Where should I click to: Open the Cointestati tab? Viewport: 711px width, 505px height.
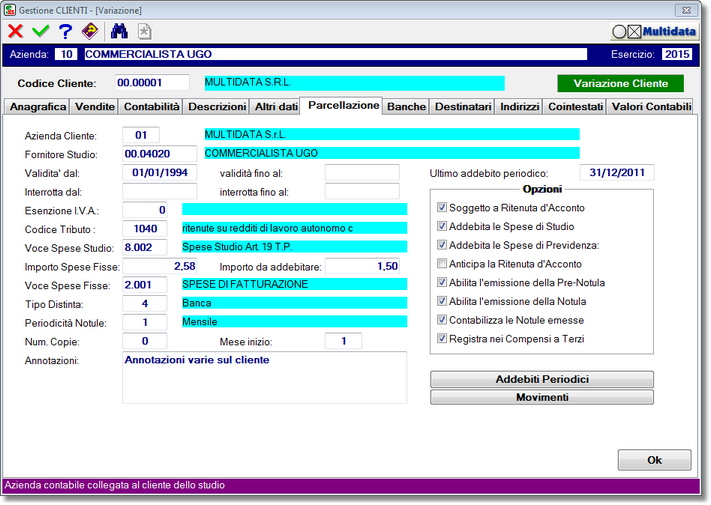point(575,107)
